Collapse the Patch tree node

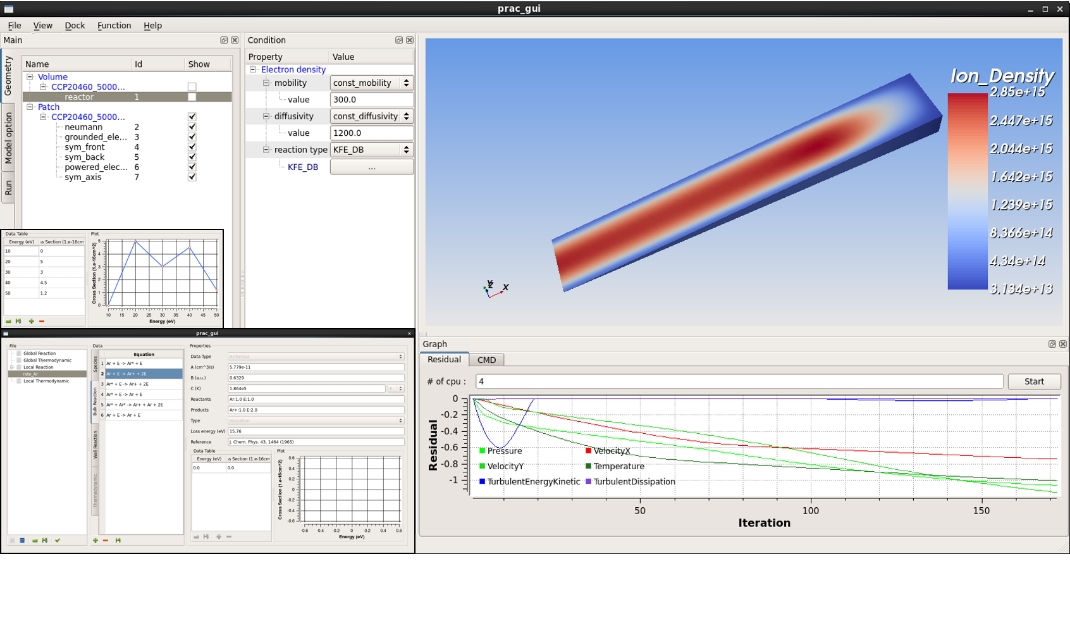point(30,107)
